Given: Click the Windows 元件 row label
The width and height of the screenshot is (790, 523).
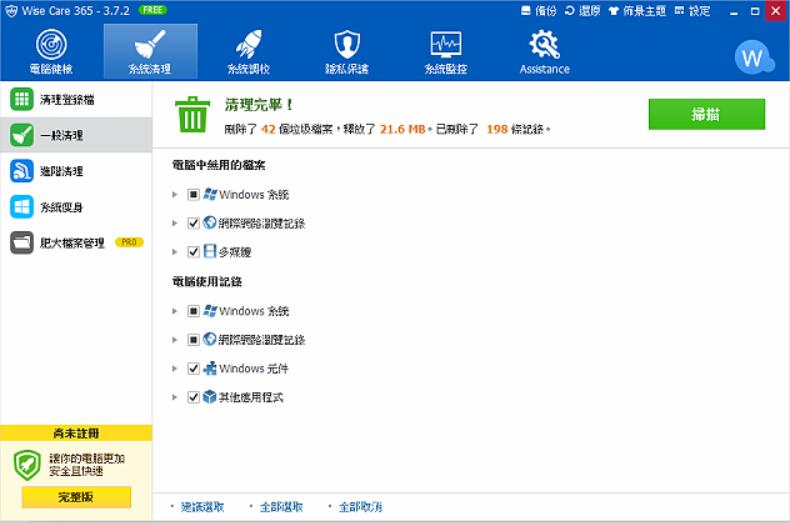Looking at the screenshot, I should point(253,368).
